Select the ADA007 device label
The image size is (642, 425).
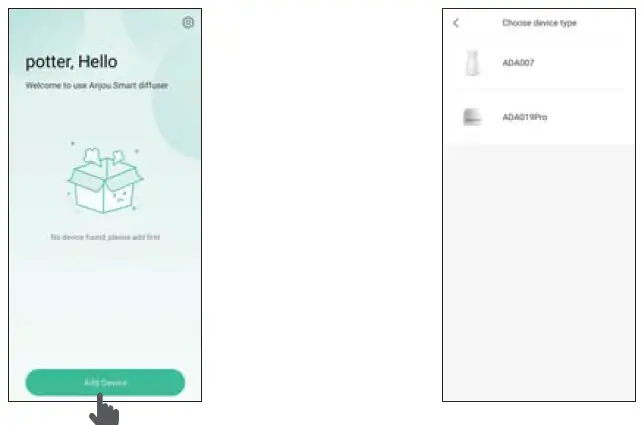pos(518,63)
